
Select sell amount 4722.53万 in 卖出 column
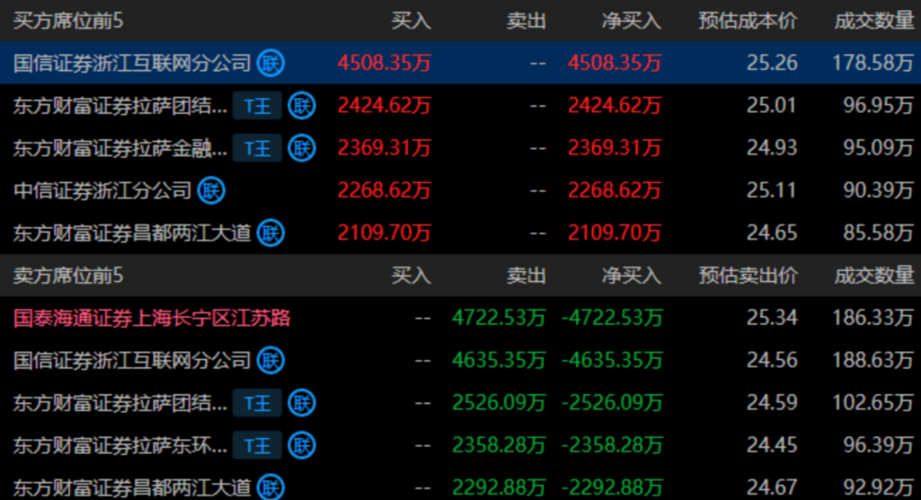tap(499, 318)
